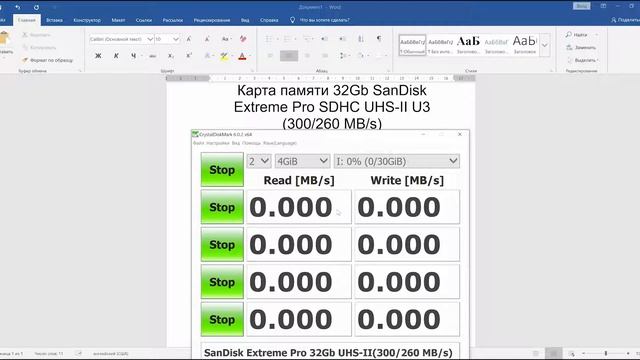This screenshot has width=640, height=360.
Task: Open the Calibri font name dropdown
Action: (x=150, y=39)
